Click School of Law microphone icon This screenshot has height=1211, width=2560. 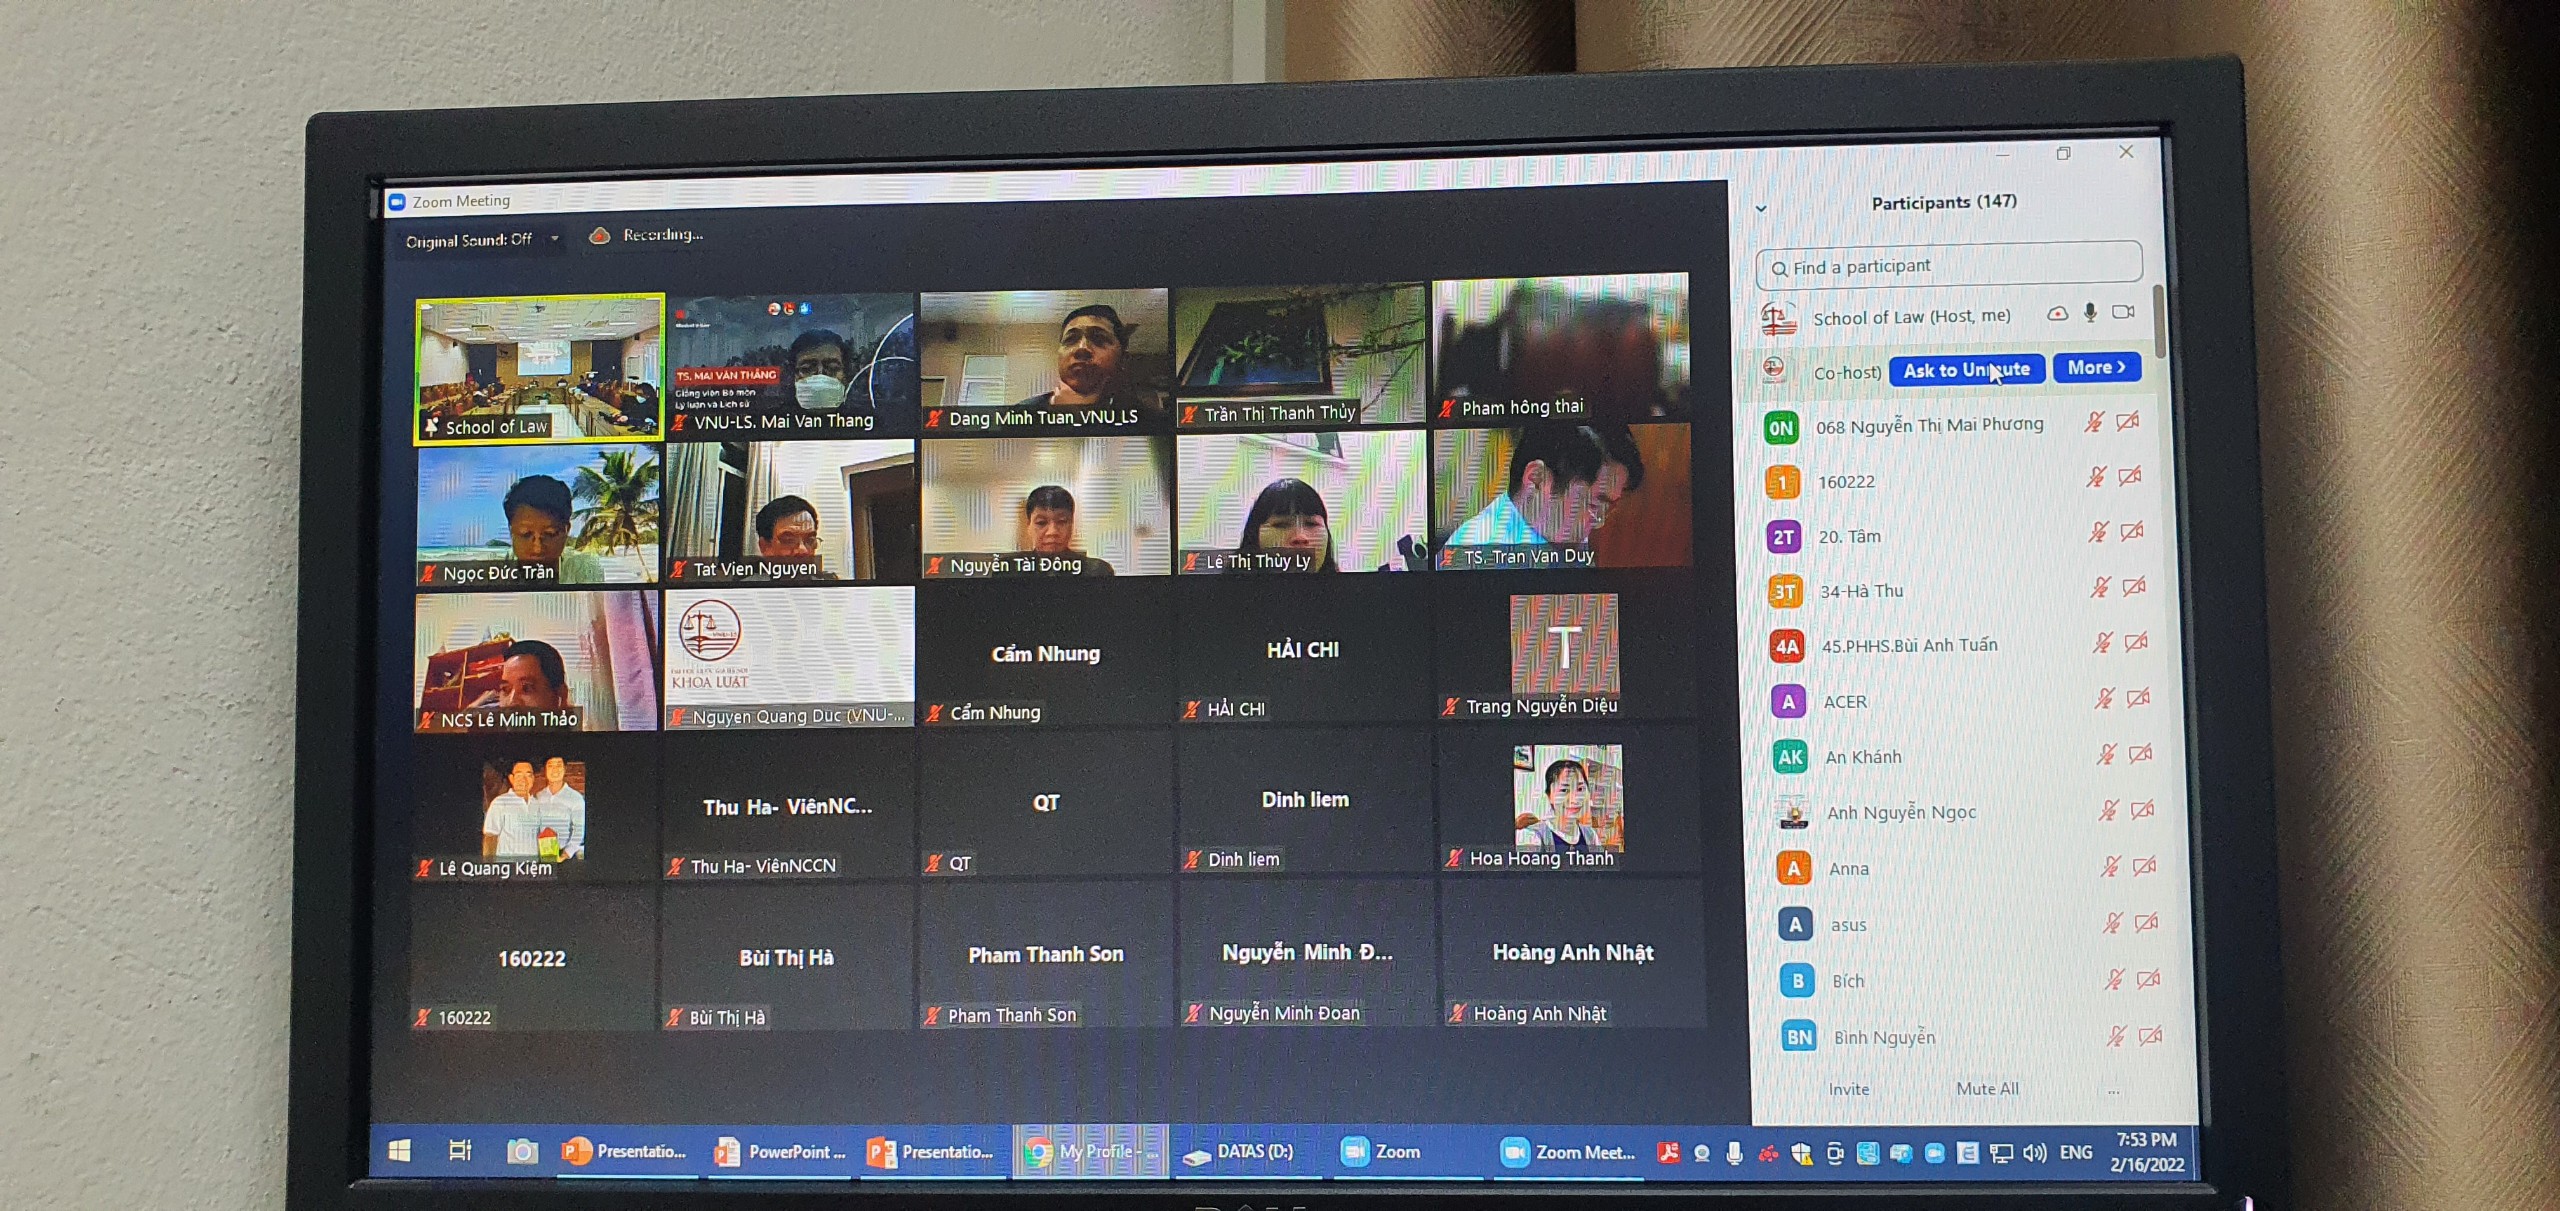(x=2090, y=313)
